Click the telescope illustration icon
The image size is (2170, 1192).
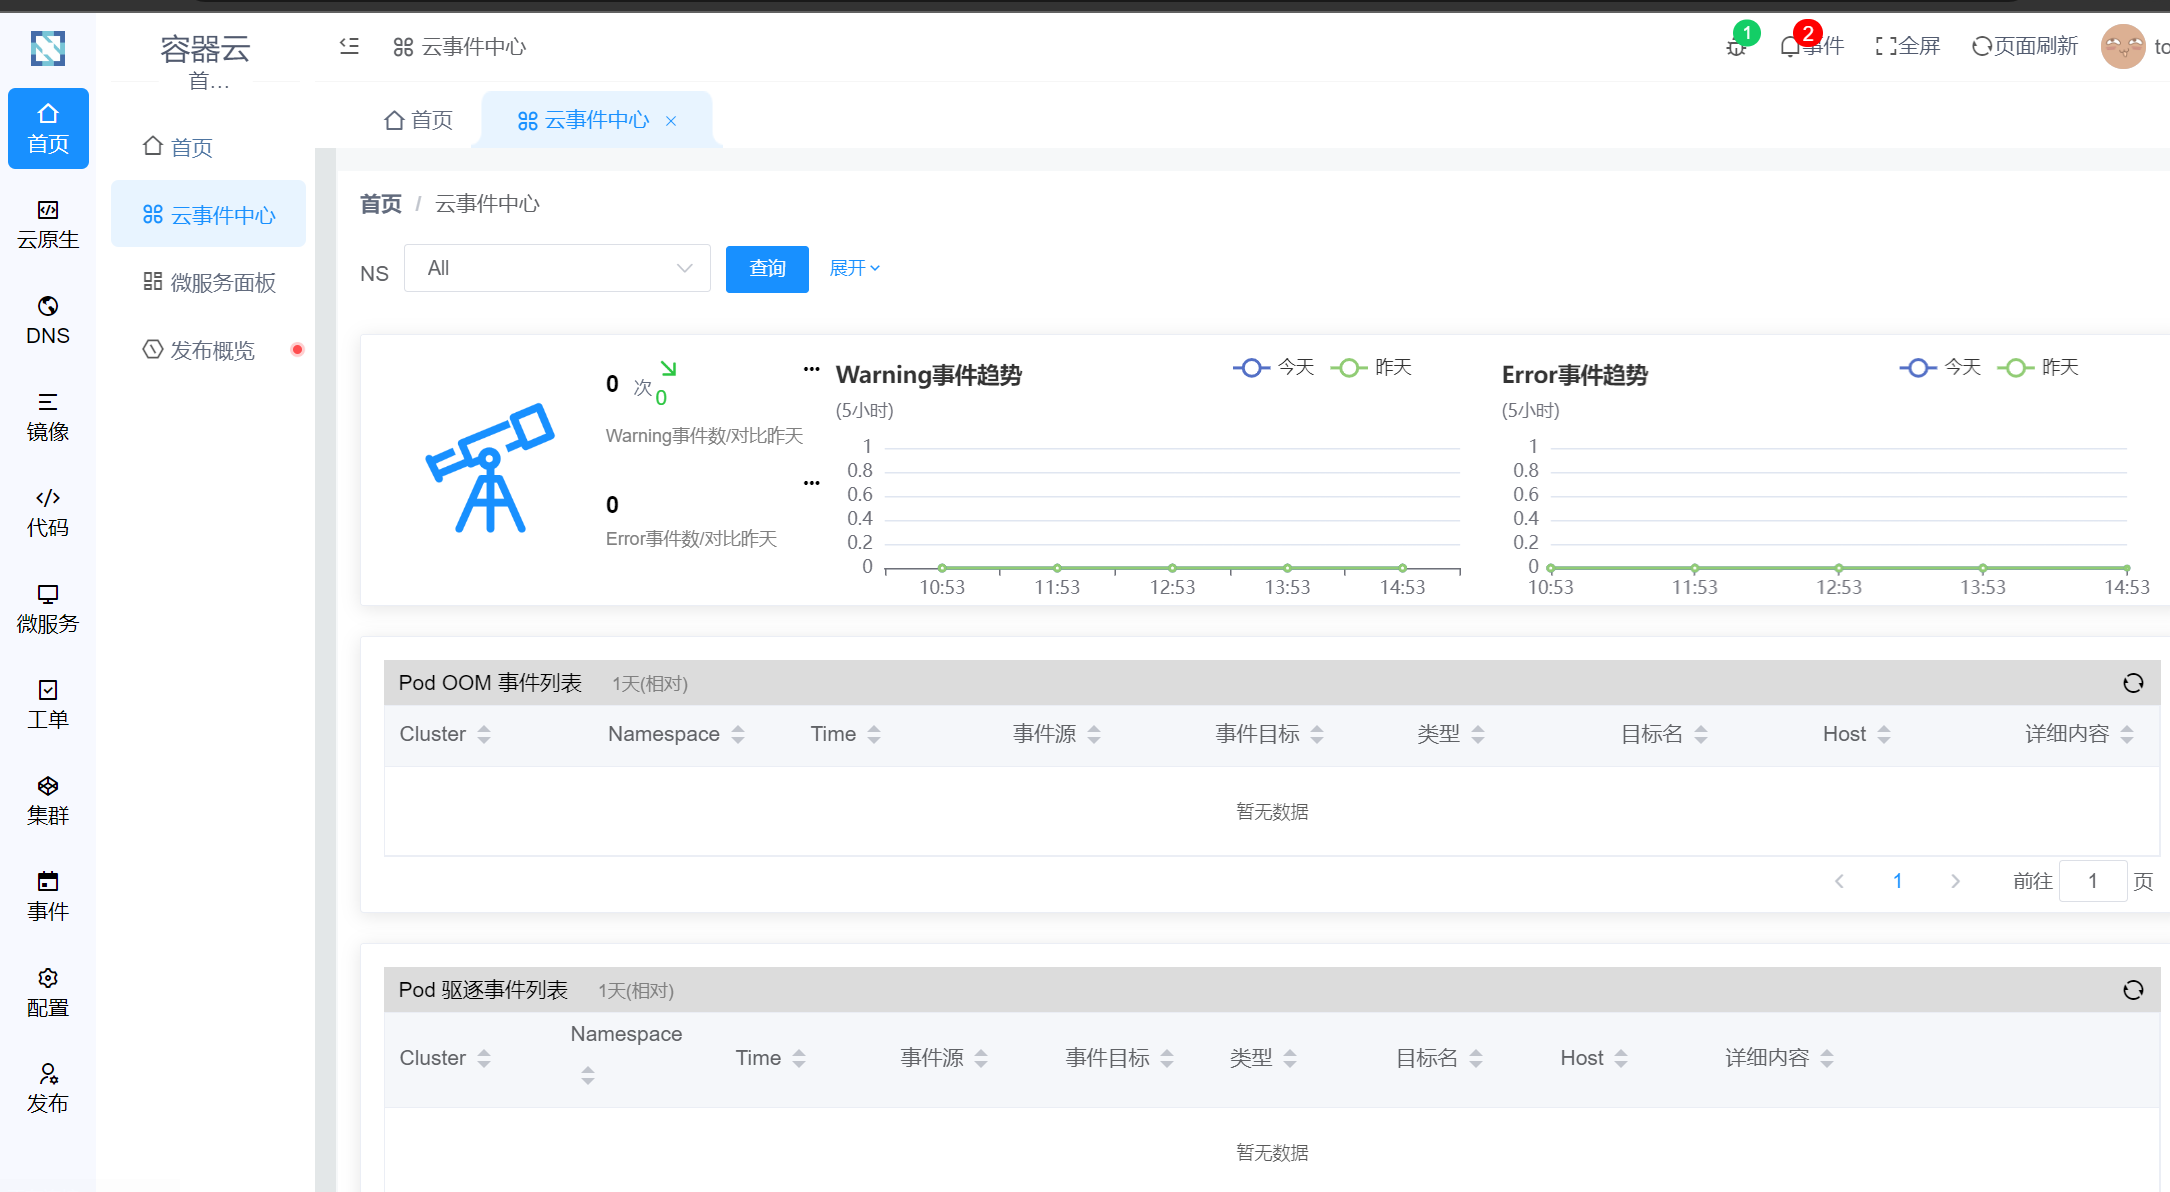tap(490, 468)
